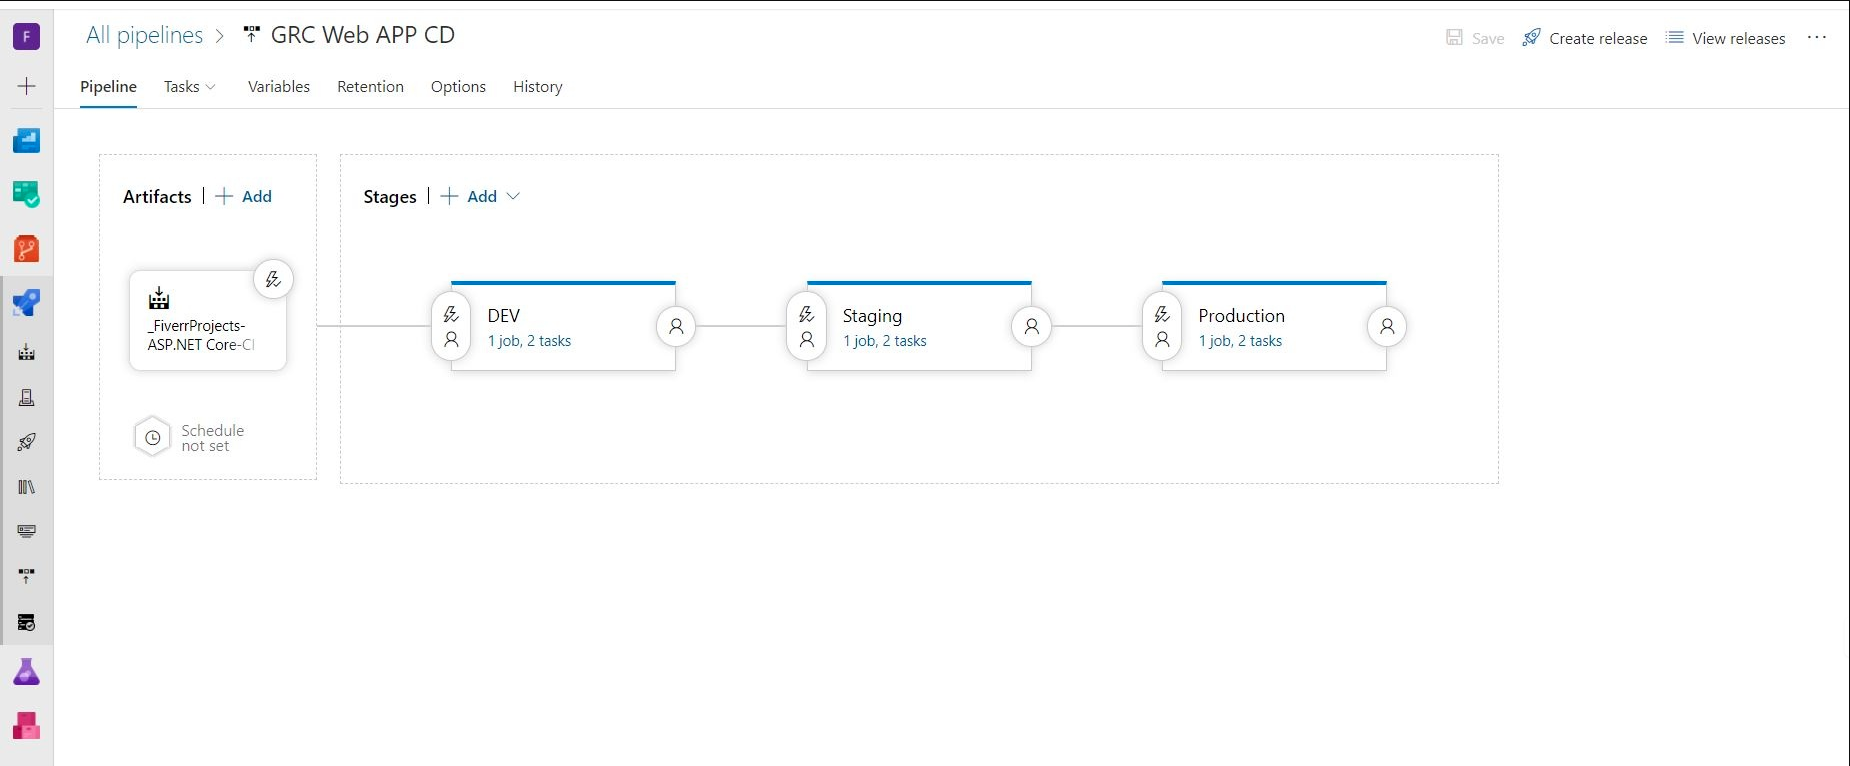Open post-deployment conditions for DEV stage

click(676, 326)
